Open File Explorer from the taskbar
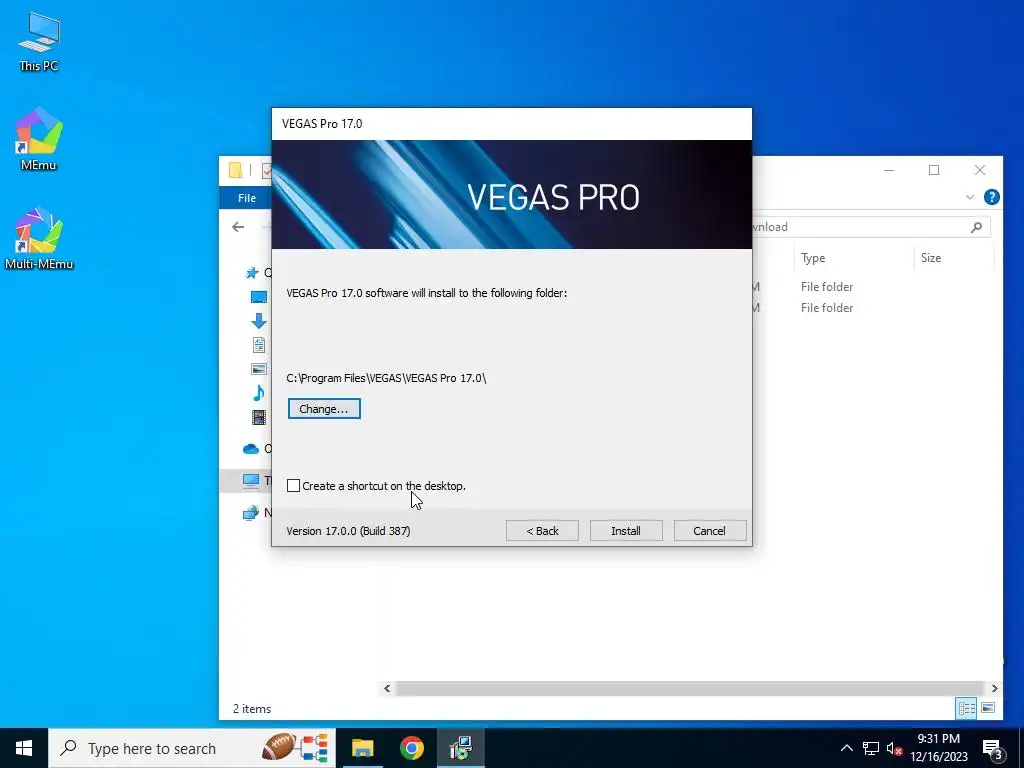 tap(362, 748)
